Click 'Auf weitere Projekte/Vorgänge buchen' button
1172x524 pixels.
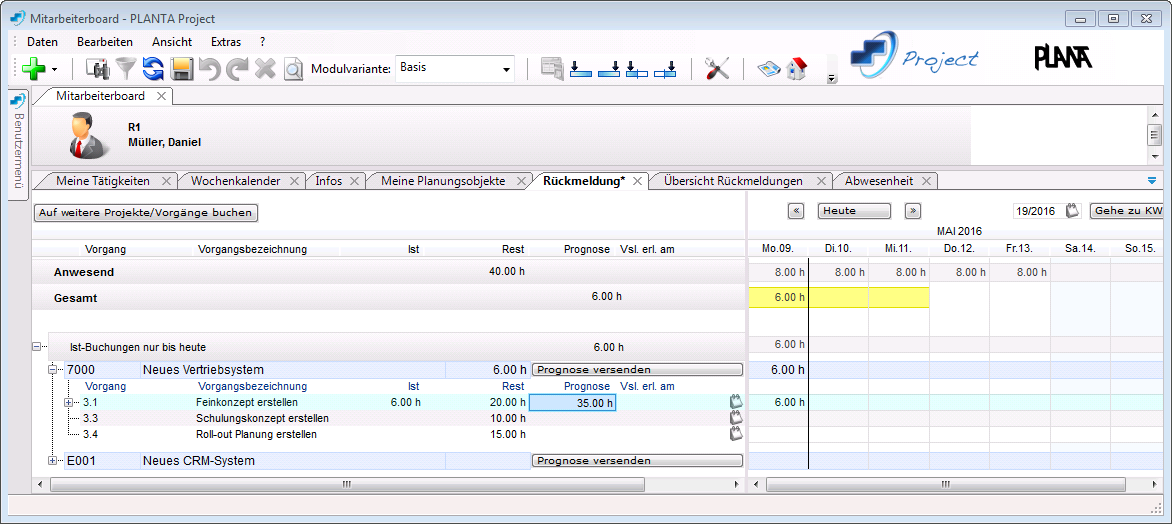146,213
